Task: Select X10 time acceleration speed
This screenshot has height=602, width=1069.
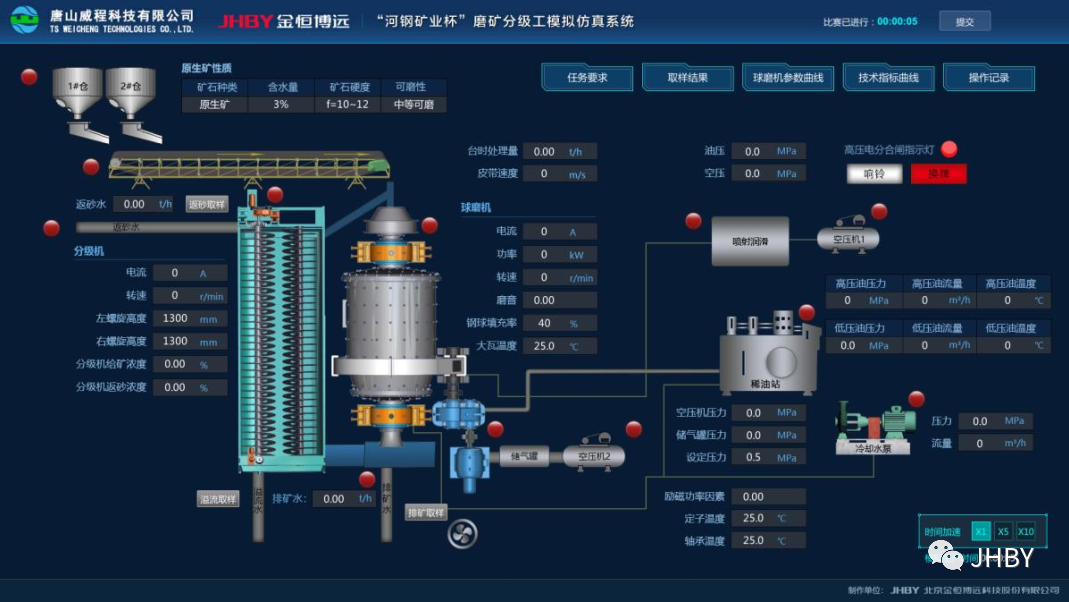Action: 1026,532
